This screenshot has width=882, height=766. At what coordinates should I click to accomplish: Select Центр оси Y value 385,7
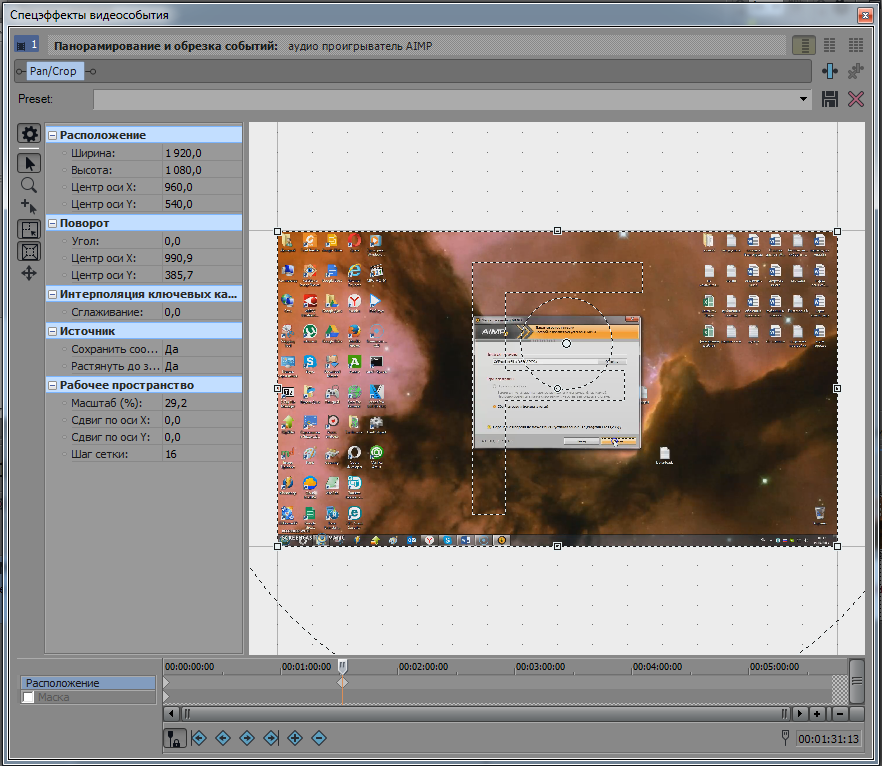pos(202,275)
